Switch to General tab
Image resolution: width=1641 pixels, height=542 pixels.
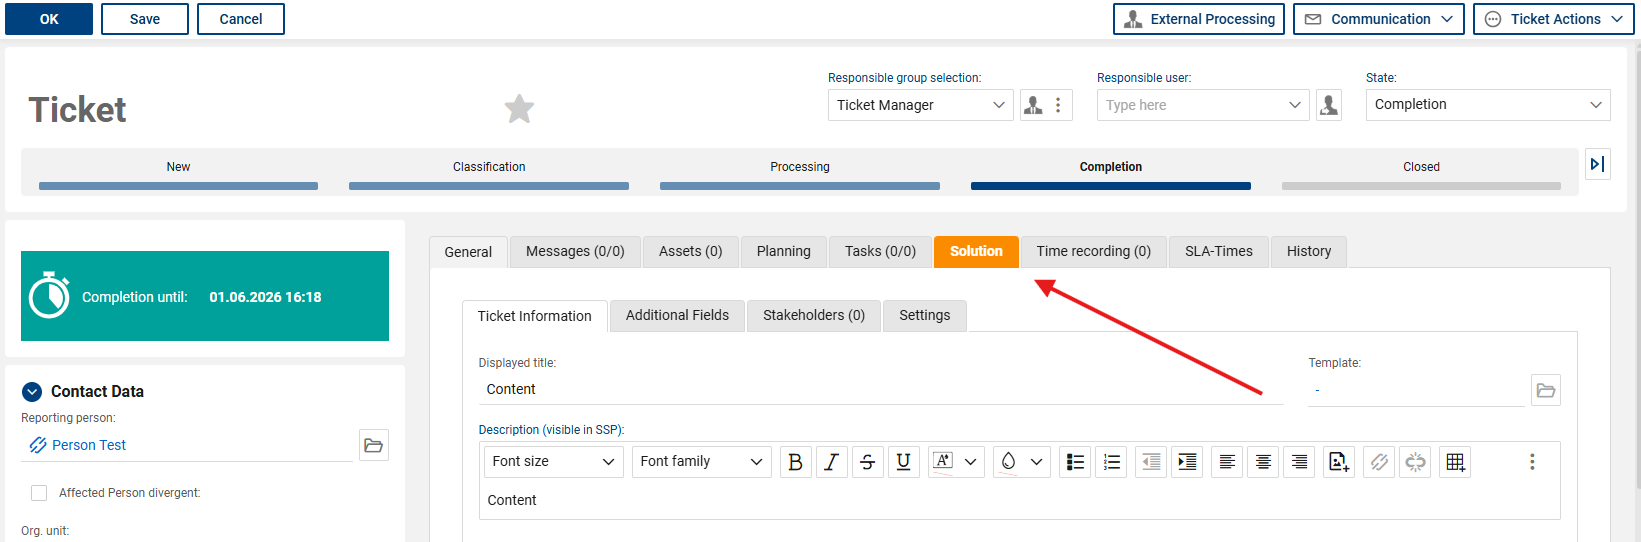[x=468, y=252]
